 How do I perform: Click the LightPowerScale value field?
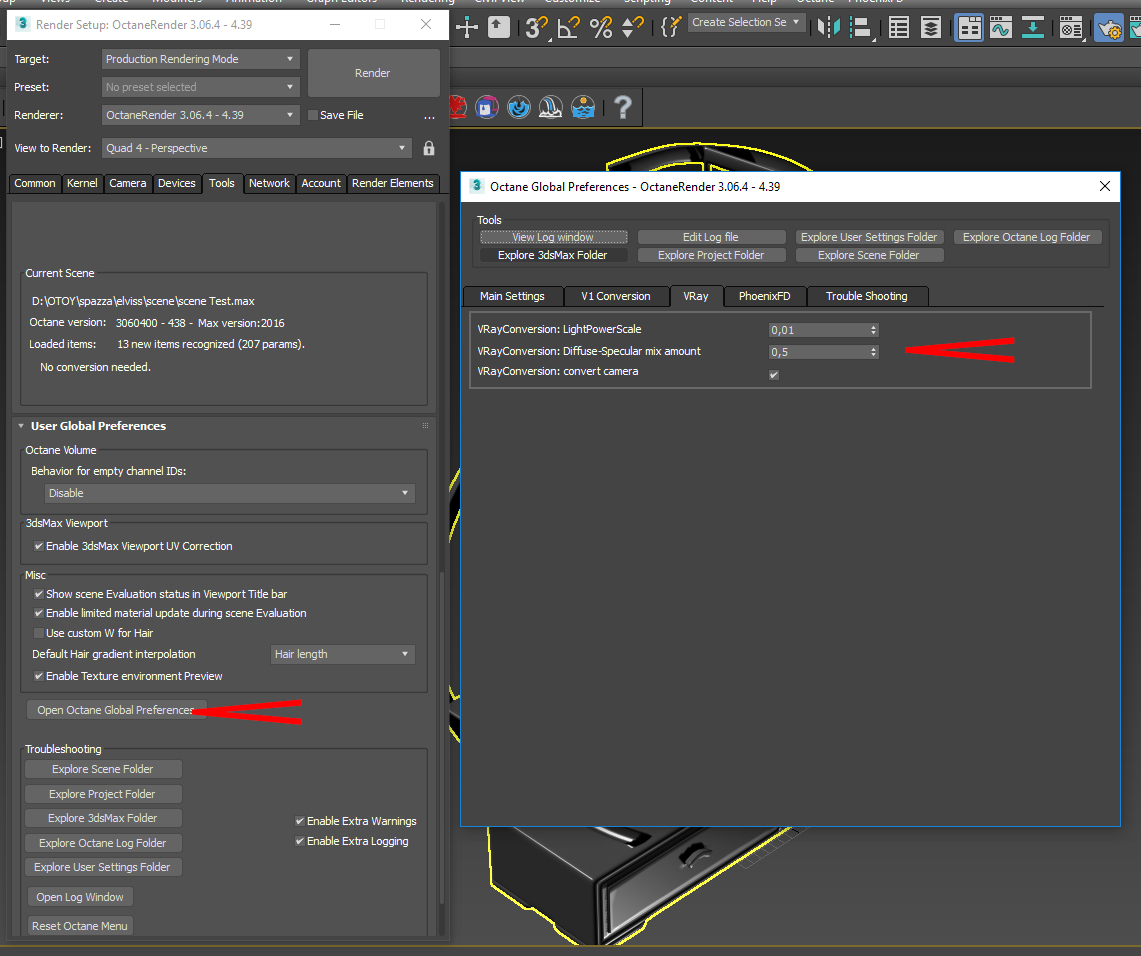pos(819,330)
